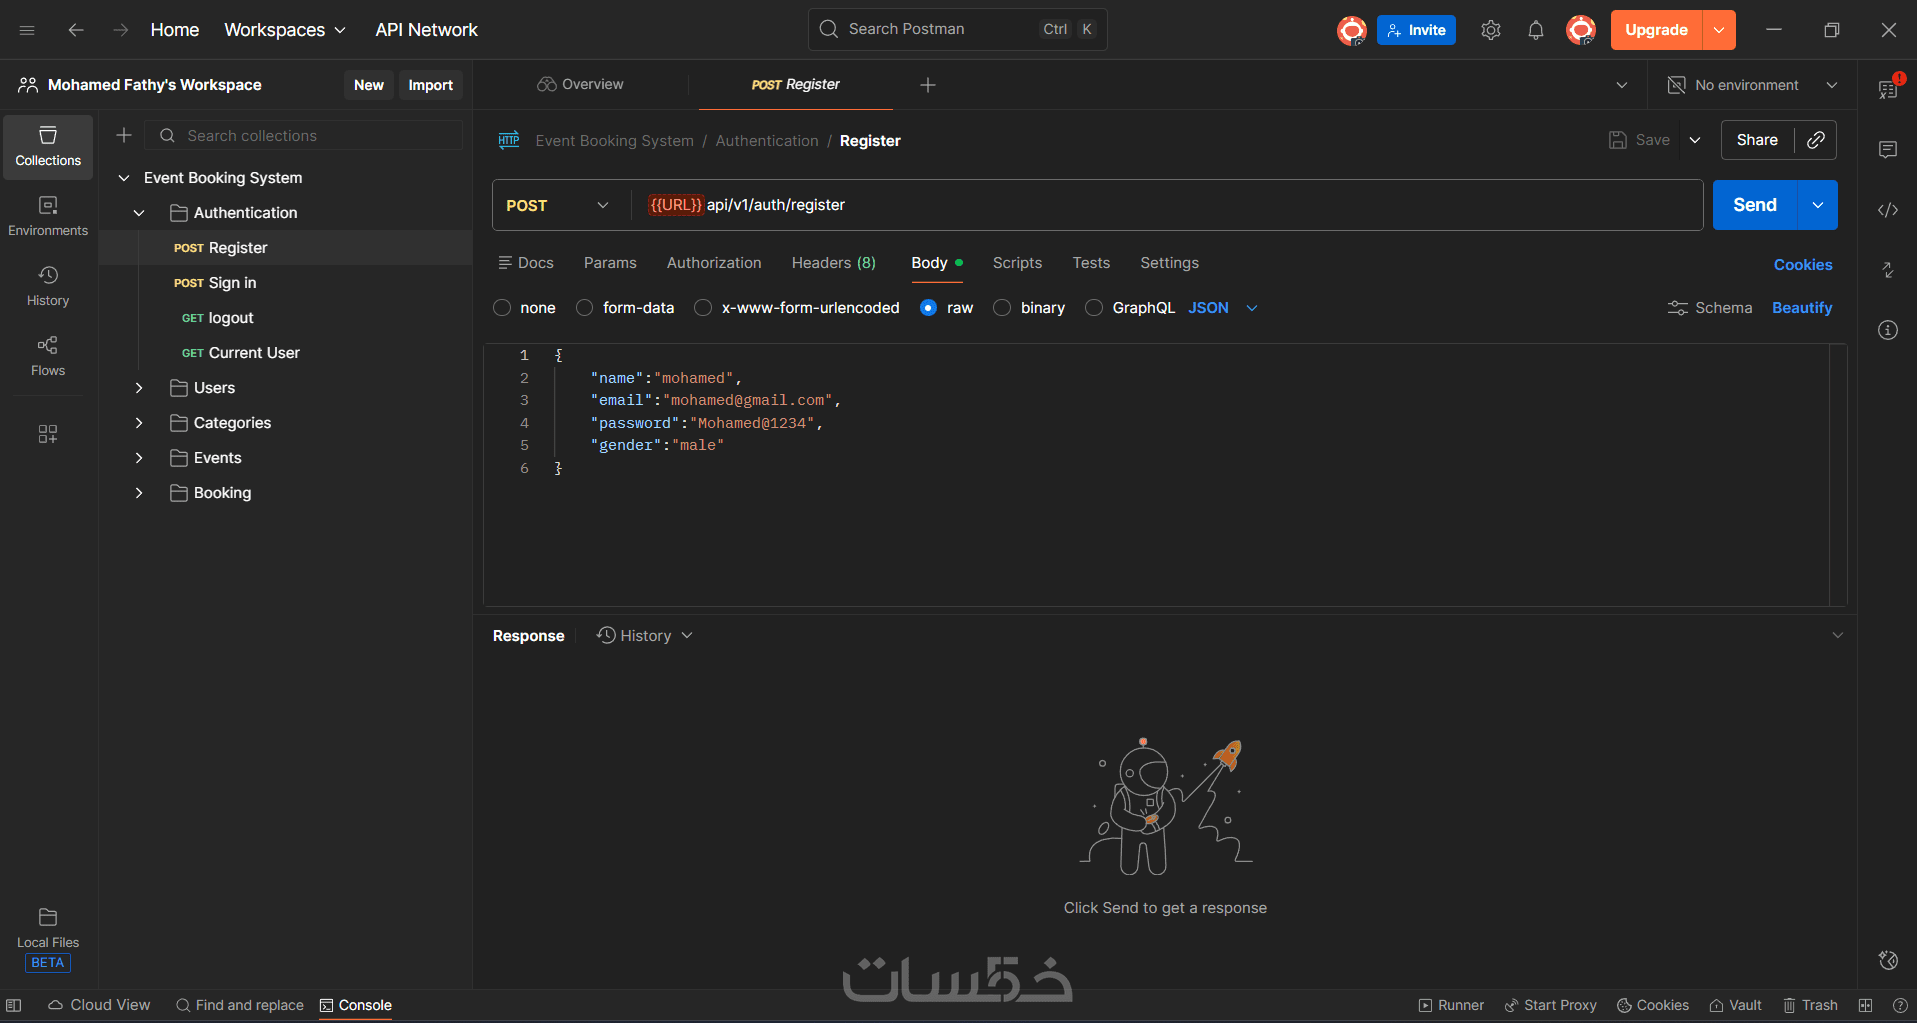Open Trash in the status bar
This screenshot has height=1023, width=1917.
click(x=1810, y=1005)
